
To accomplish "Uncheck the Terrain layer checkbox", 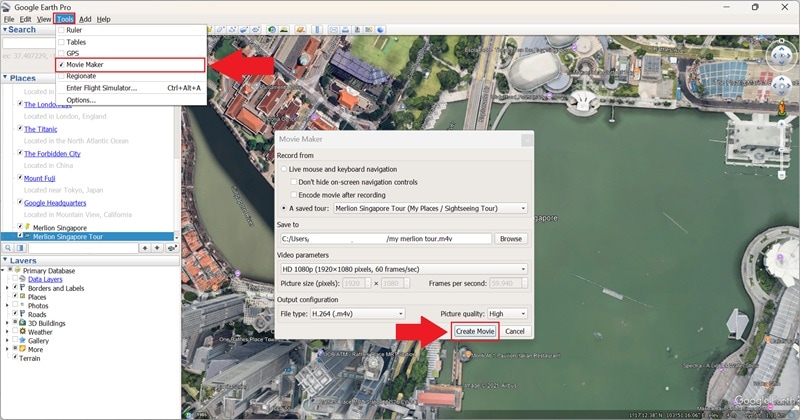I will pos(15,357).
